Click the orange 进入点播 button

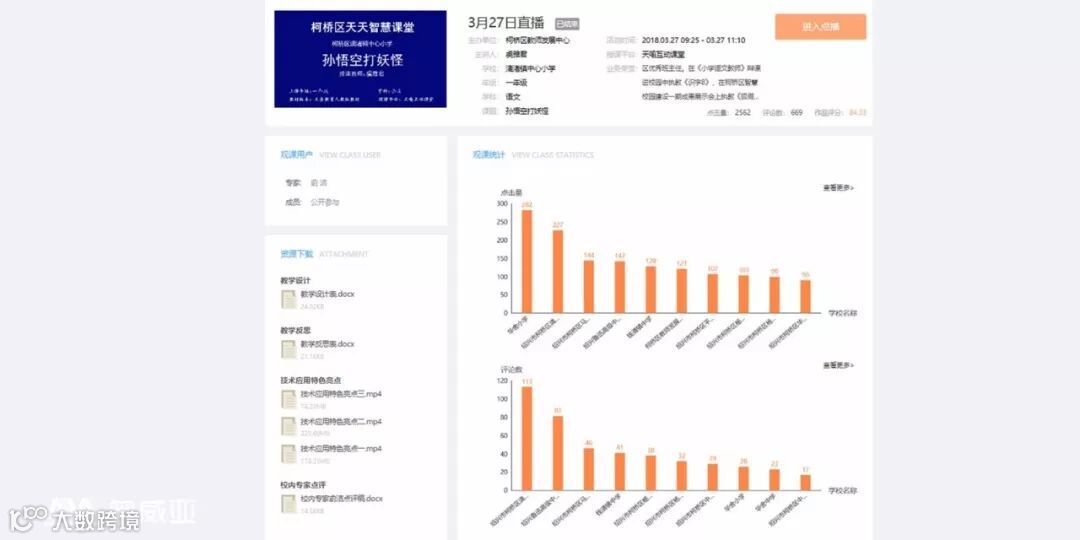point(820,27)
